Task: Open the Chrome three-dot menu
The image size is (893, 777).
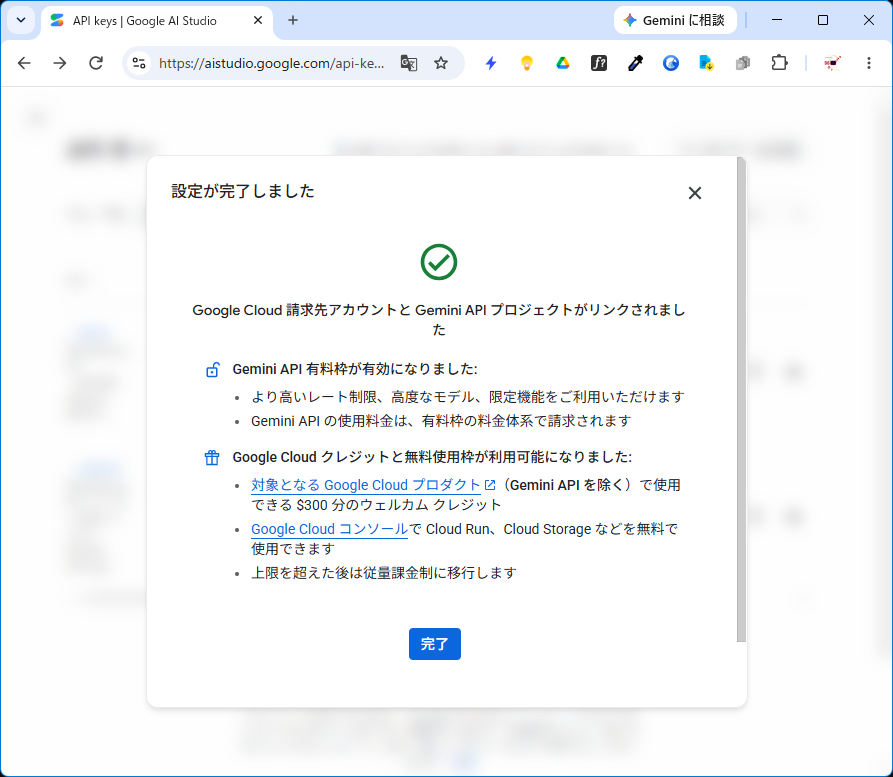Action: point(869,63)
